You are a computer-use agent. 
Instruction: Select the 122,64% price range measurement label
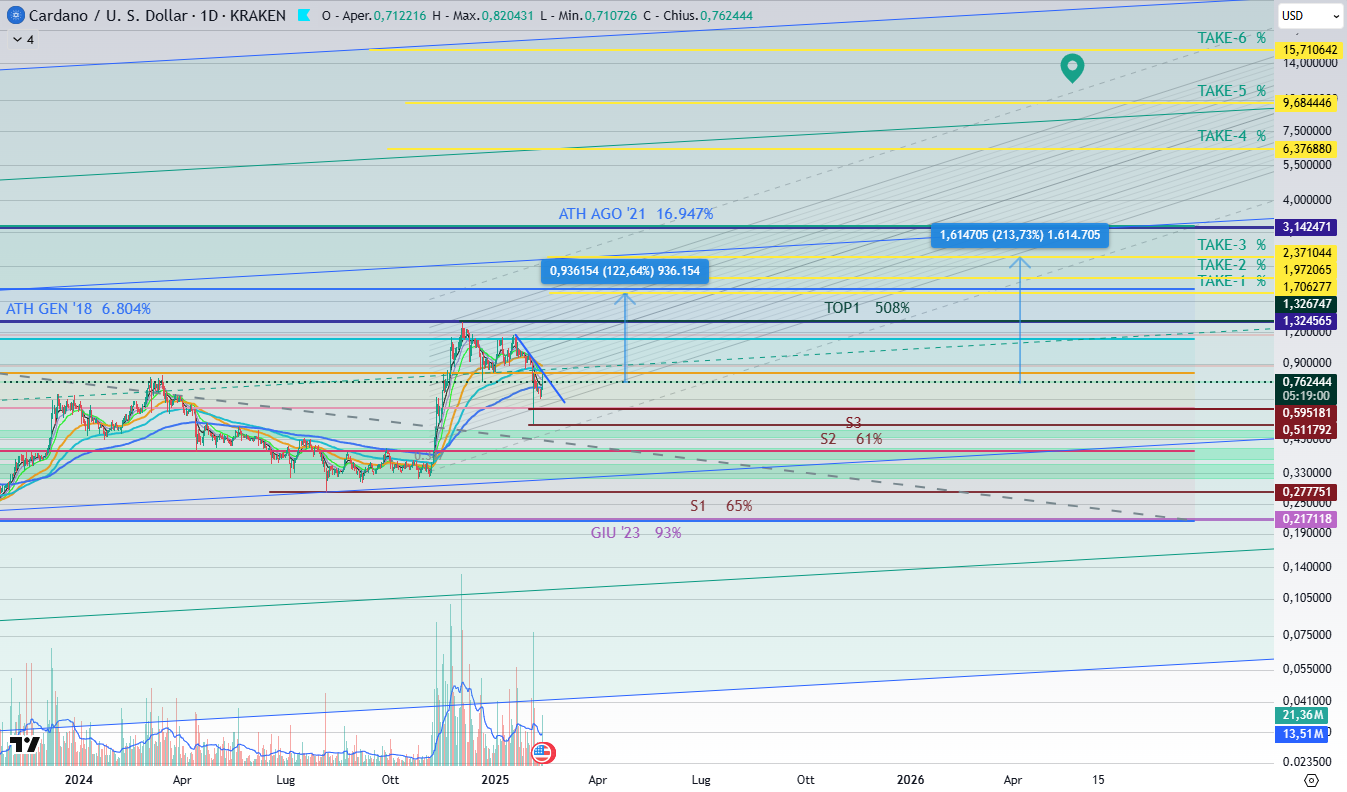point(624,271)
